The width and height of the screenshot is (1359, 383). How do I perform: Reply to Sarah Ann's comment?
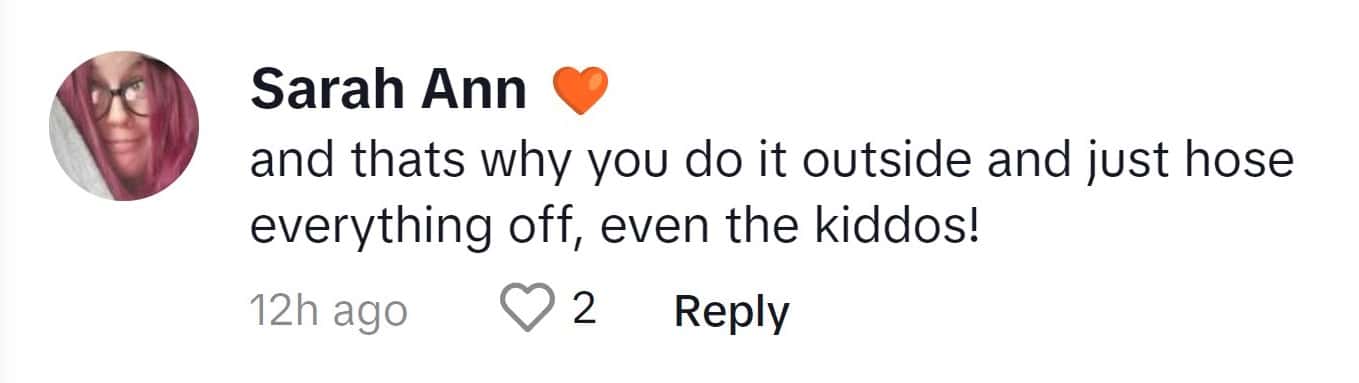[x=731, y=311]
